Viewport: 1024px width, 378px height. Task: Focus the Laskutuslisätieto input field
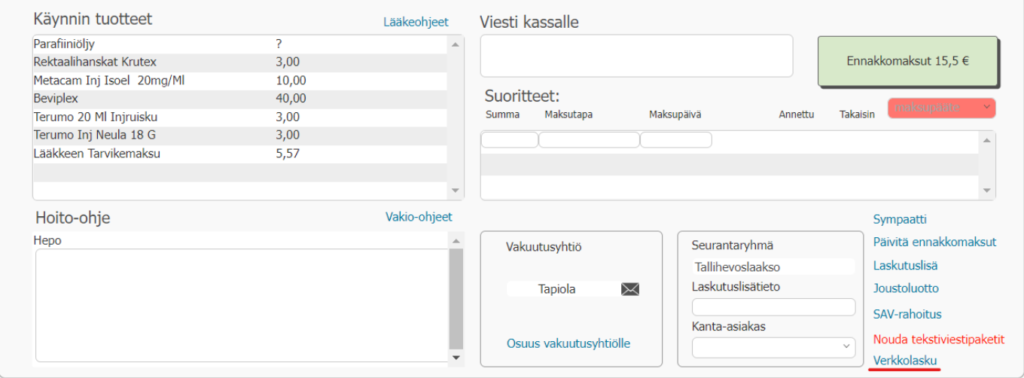pyautogui.click(x=773, y=307)
